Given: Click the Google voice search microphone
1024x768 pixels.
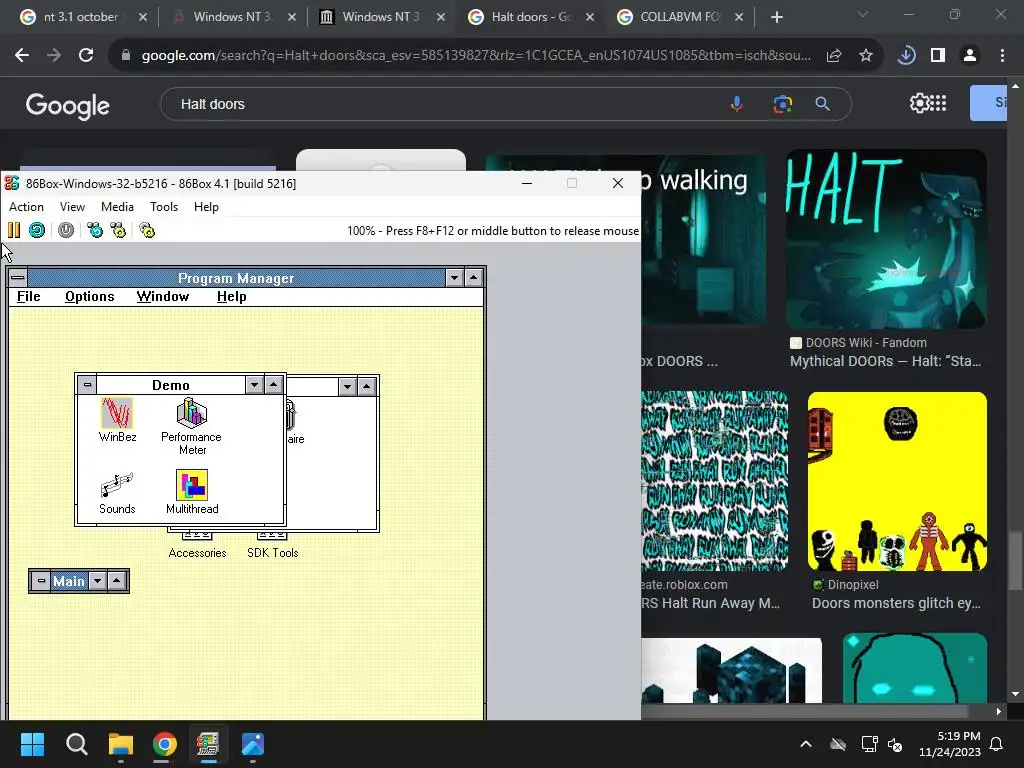Looking at the screenshot, I should 737,104.
